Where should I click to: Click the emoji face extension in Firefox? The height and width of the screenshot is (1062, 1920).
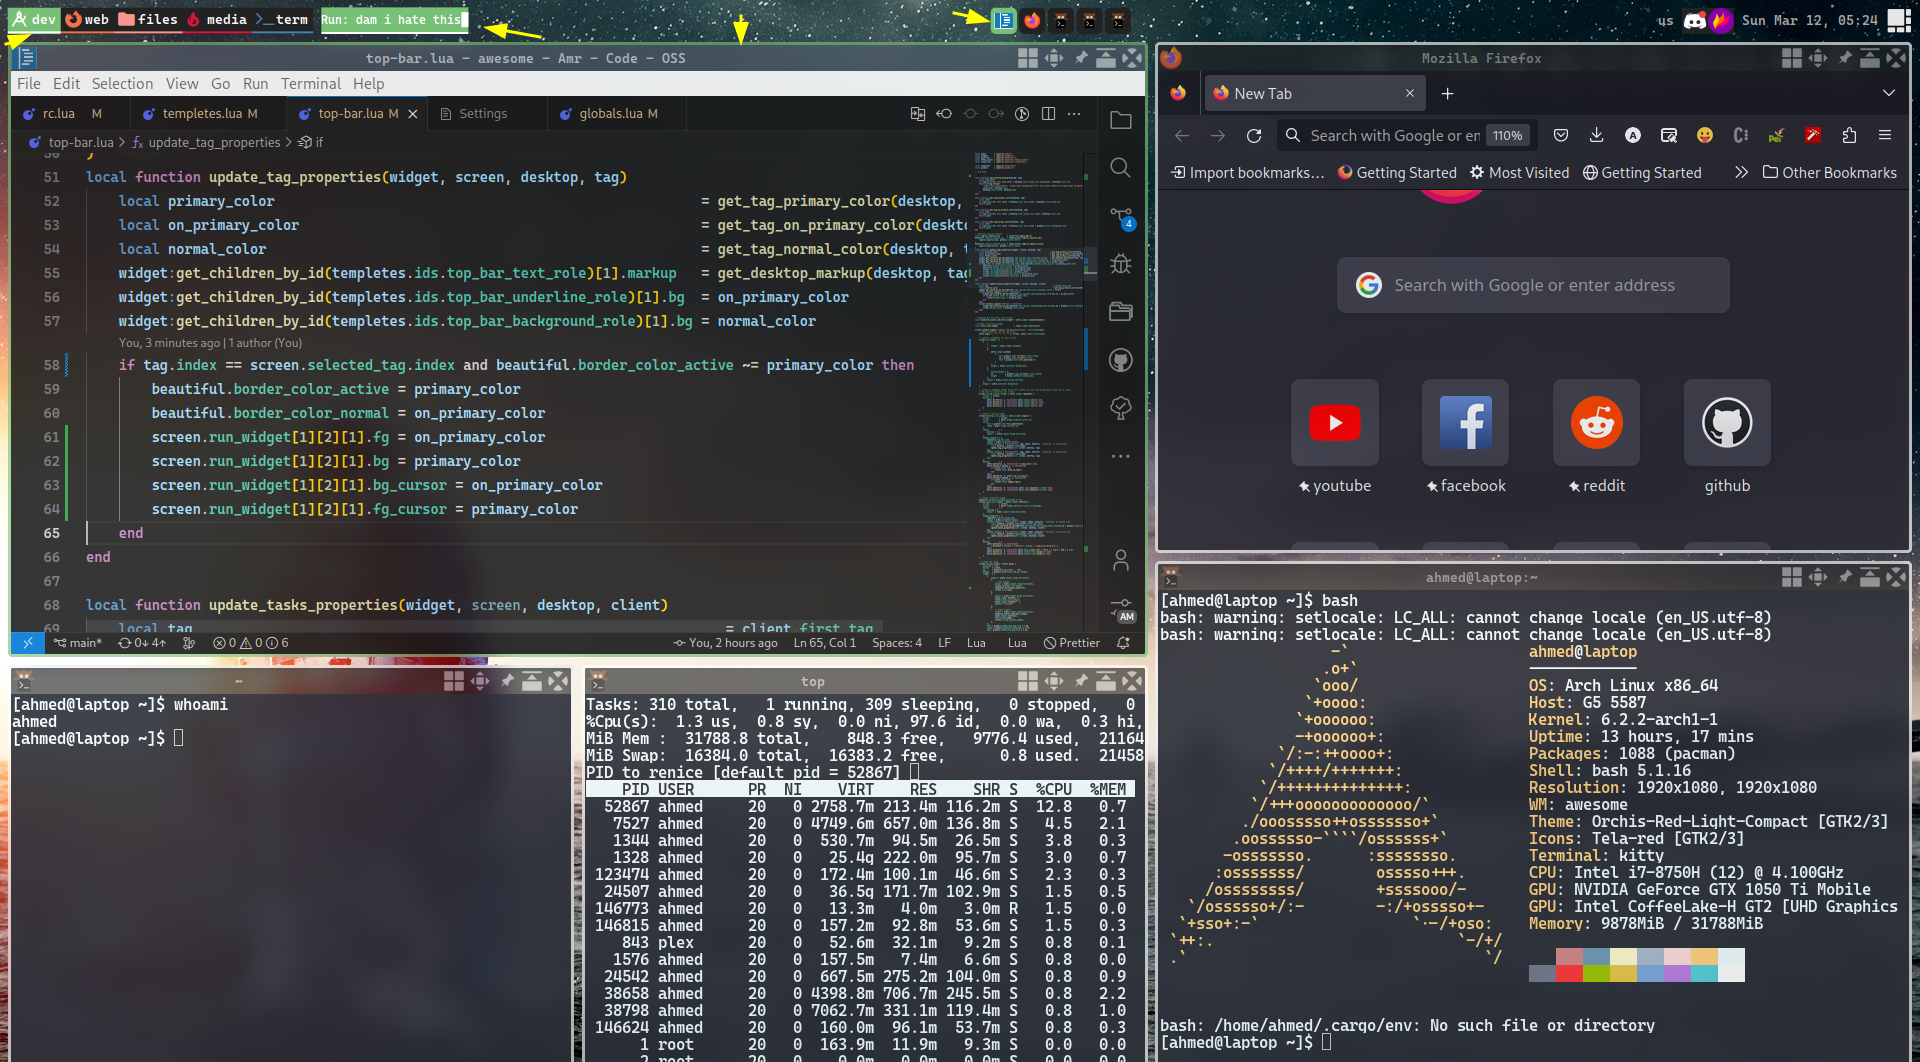[x=1705, y=135]
